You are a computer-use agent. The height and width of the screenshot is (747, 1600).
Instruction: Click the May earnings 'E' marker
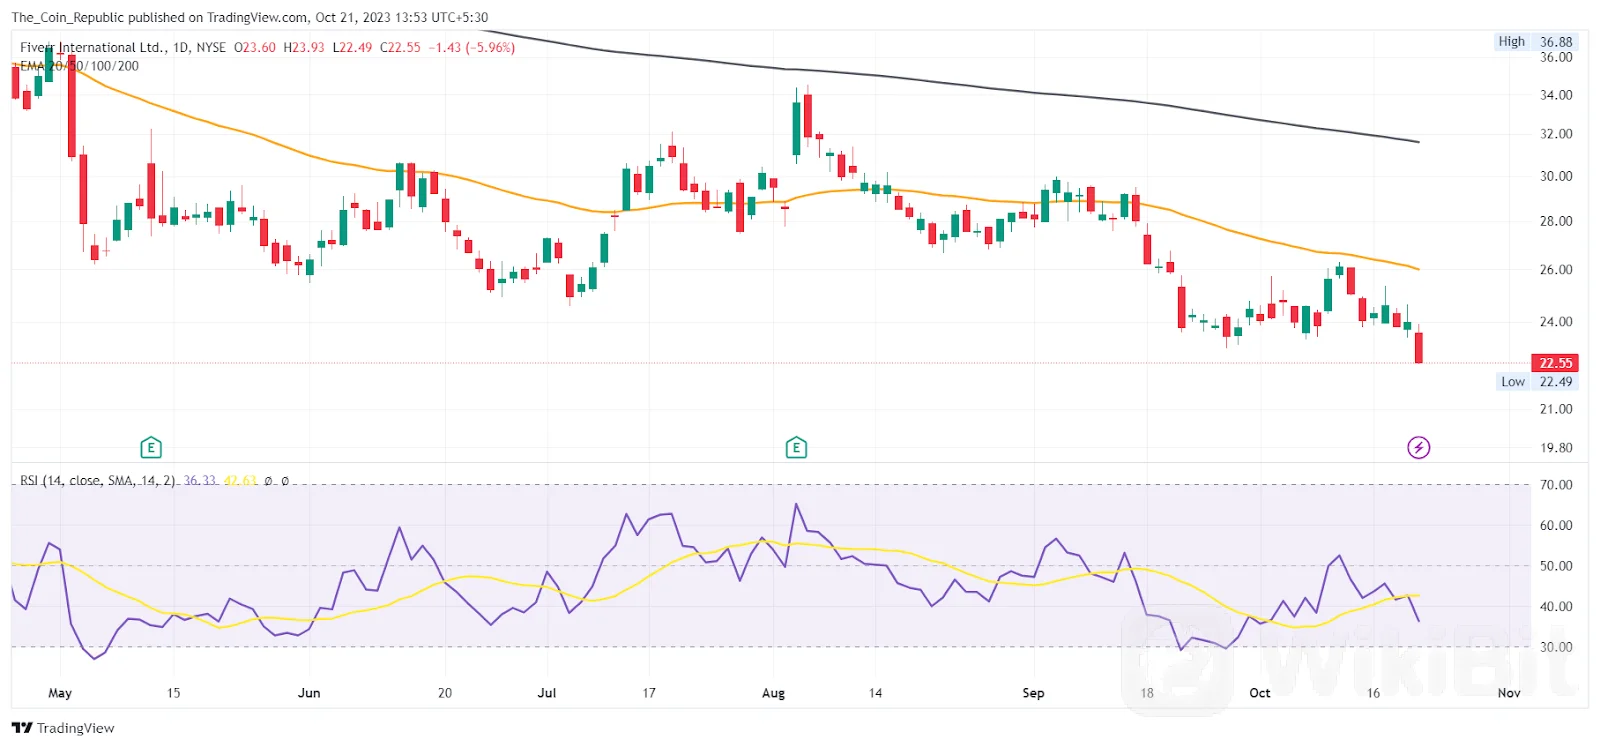151,447
